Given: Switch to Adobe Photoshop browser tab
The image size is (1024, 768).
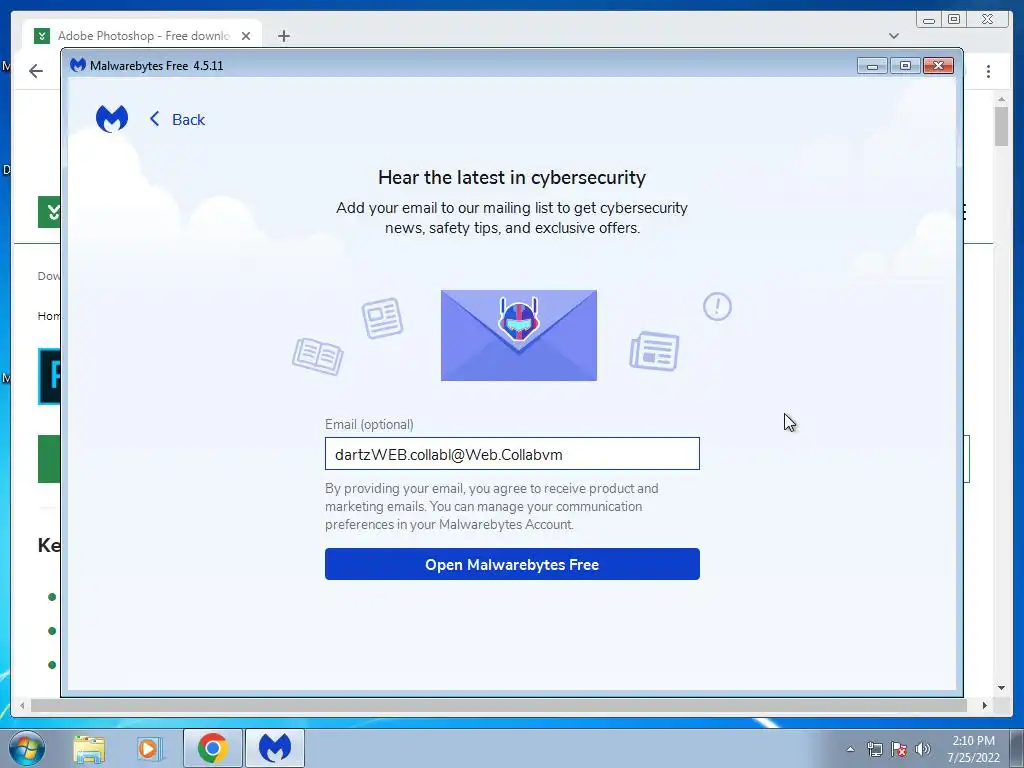Looking at the screenshot, I should pyautogui.click(x=143, y=36).
